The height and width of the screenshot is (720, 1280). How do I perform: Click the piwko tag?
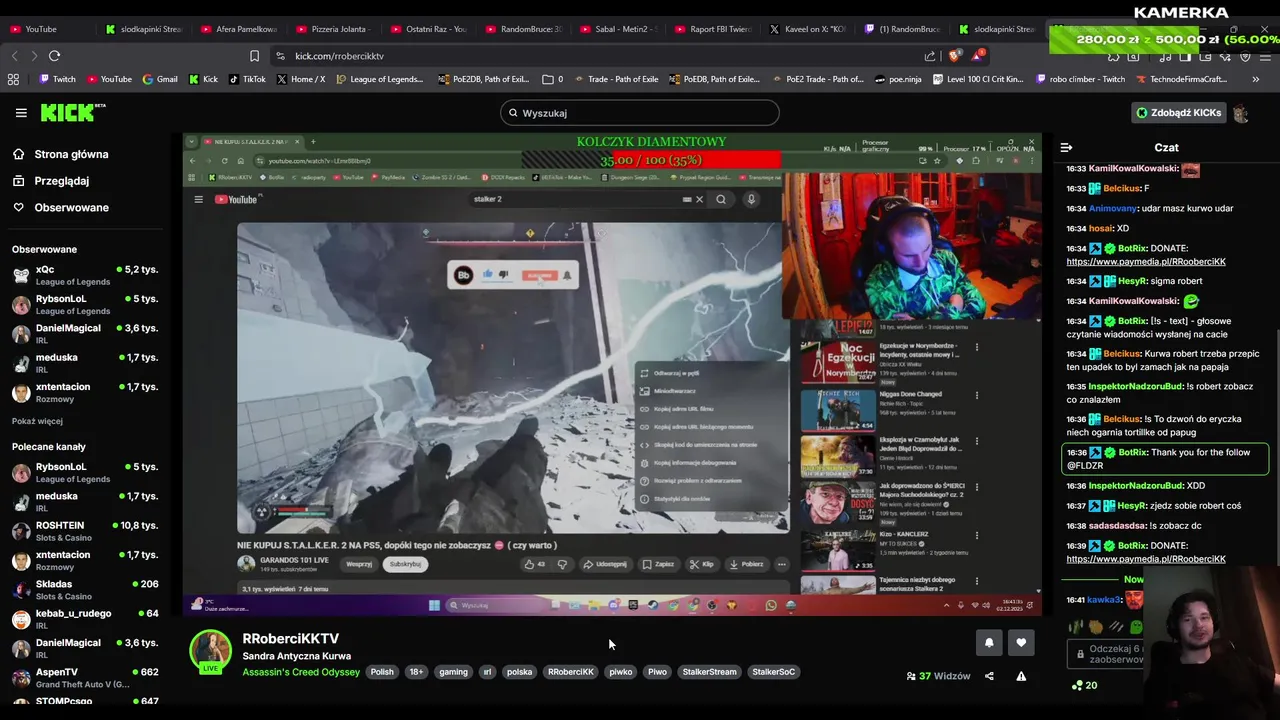[x=621, y=672]
